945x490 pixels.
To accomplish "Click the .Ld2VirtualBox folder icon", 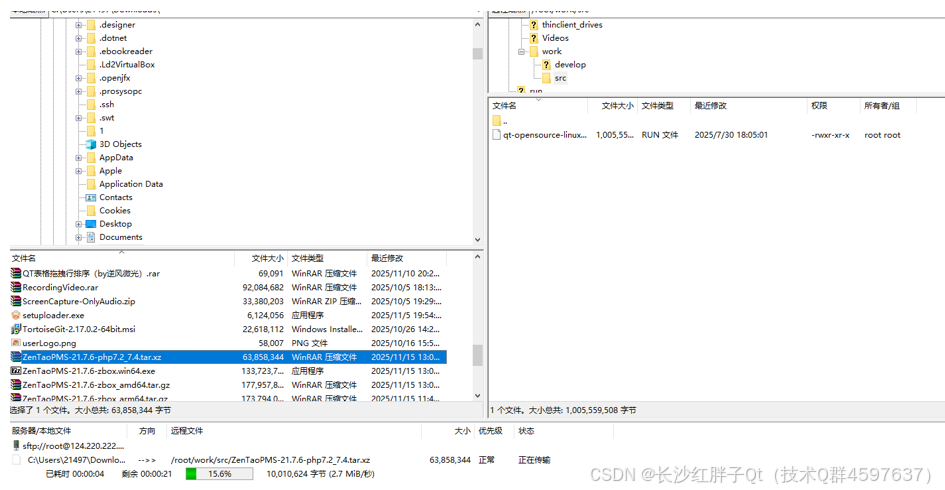I will point(91,64).
